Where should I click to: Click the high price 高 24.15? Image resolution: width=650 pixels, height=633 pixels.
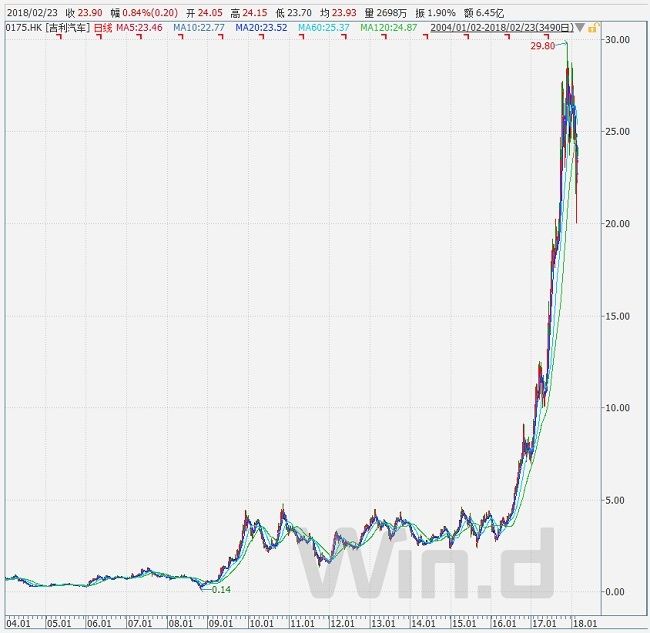pos(249,13)
